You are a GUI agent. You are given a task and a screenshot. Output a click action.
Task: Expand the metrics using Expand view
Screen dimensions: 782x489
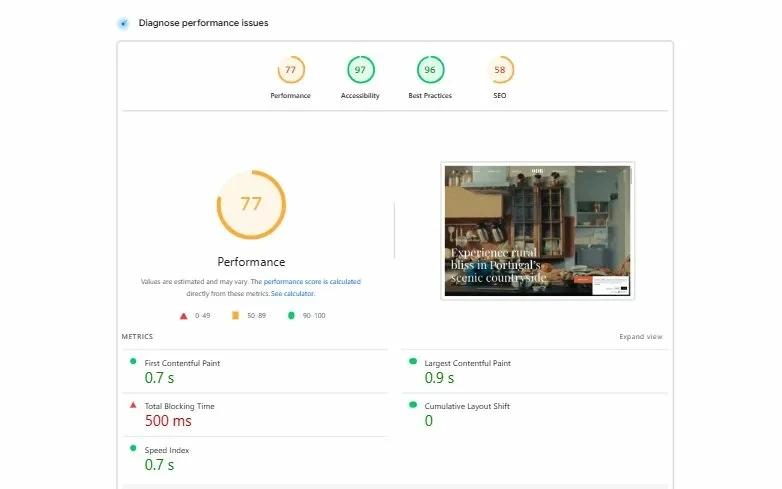(x=641, y=336)
